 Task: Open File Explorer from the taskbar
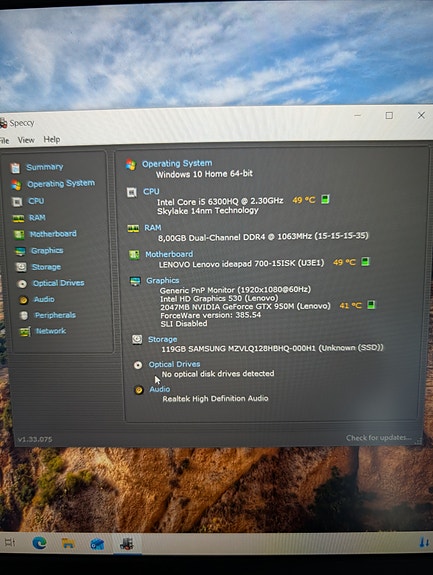point(68,543)
